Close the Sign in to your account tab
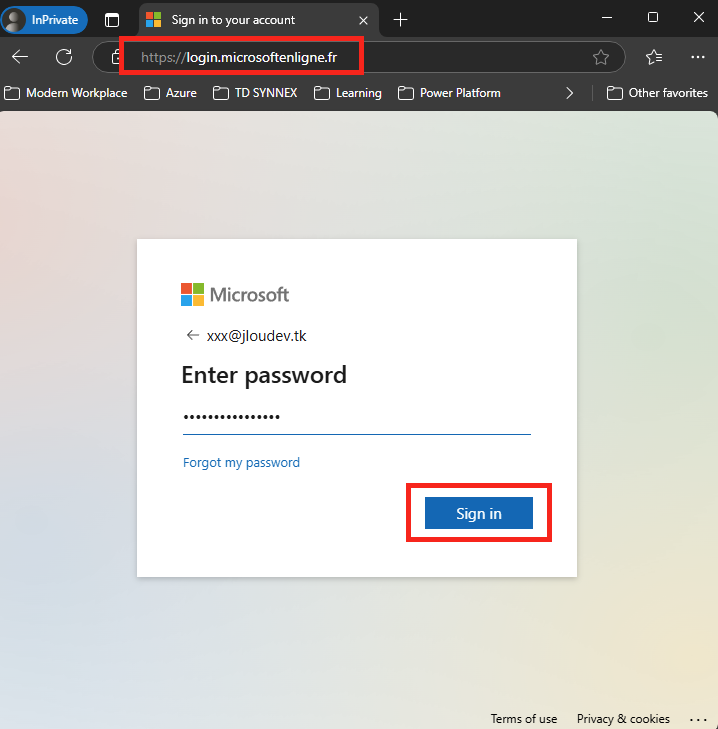 [x=364, y=20]
